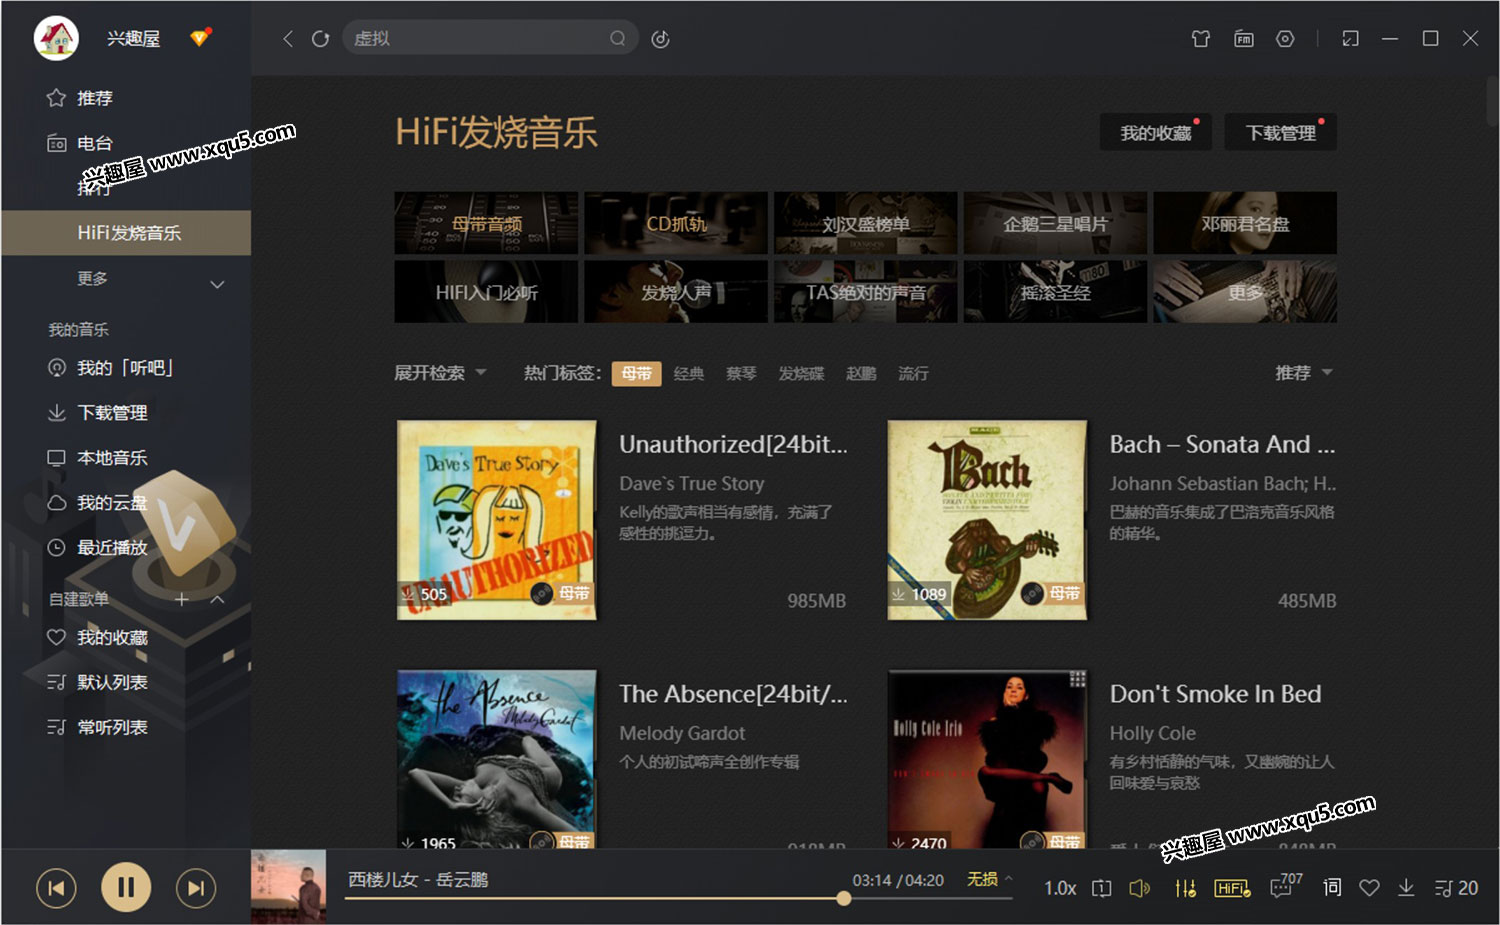Screen dimensions: 1500x925
Task: Expand the 展开检索 search filter dropdown
Action: click(440, 373)
